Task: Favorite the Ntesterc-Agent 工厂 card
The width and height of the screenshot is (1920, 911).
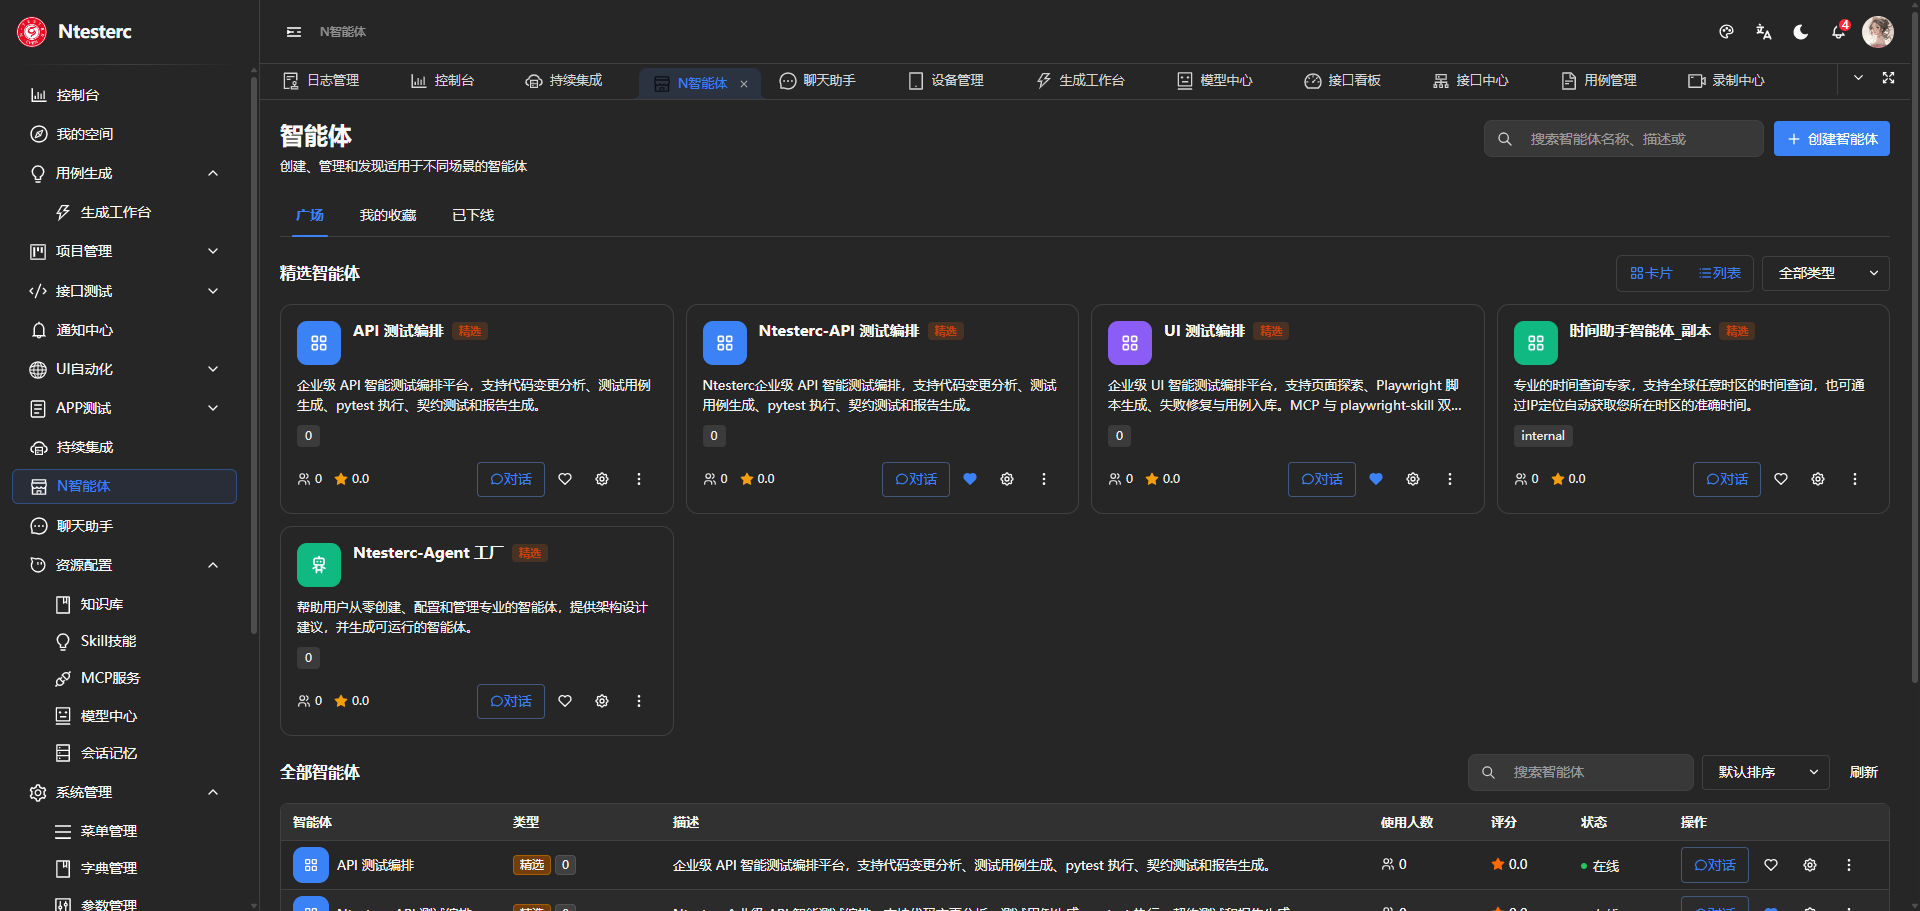Action: (565, 701)
